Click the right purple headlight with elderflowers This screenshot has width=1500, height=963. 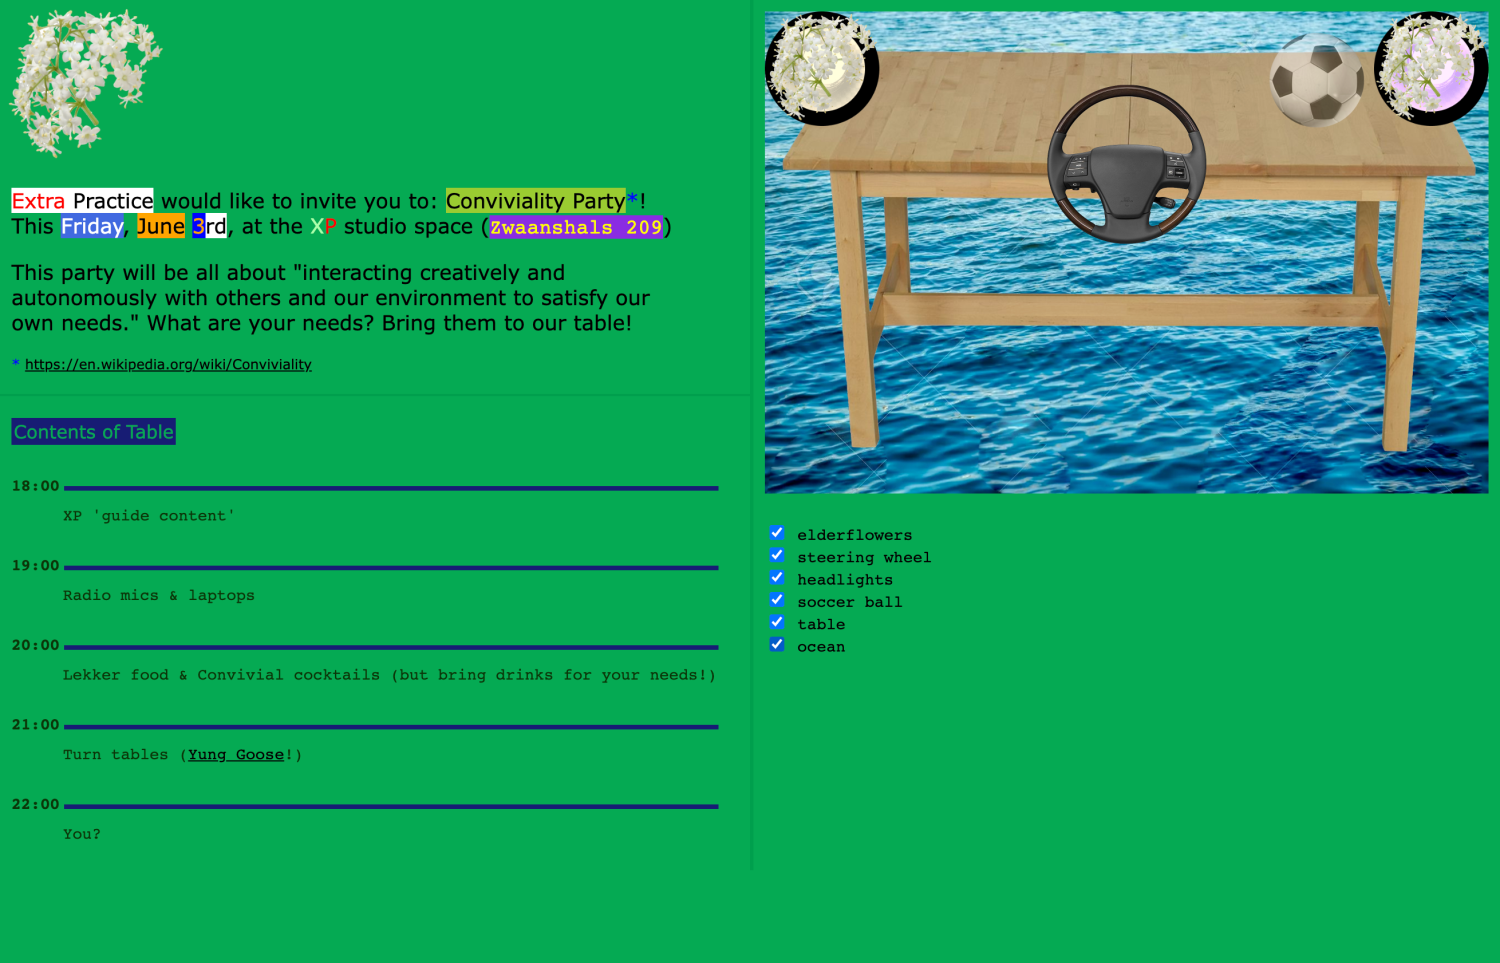coord(1430,69)
